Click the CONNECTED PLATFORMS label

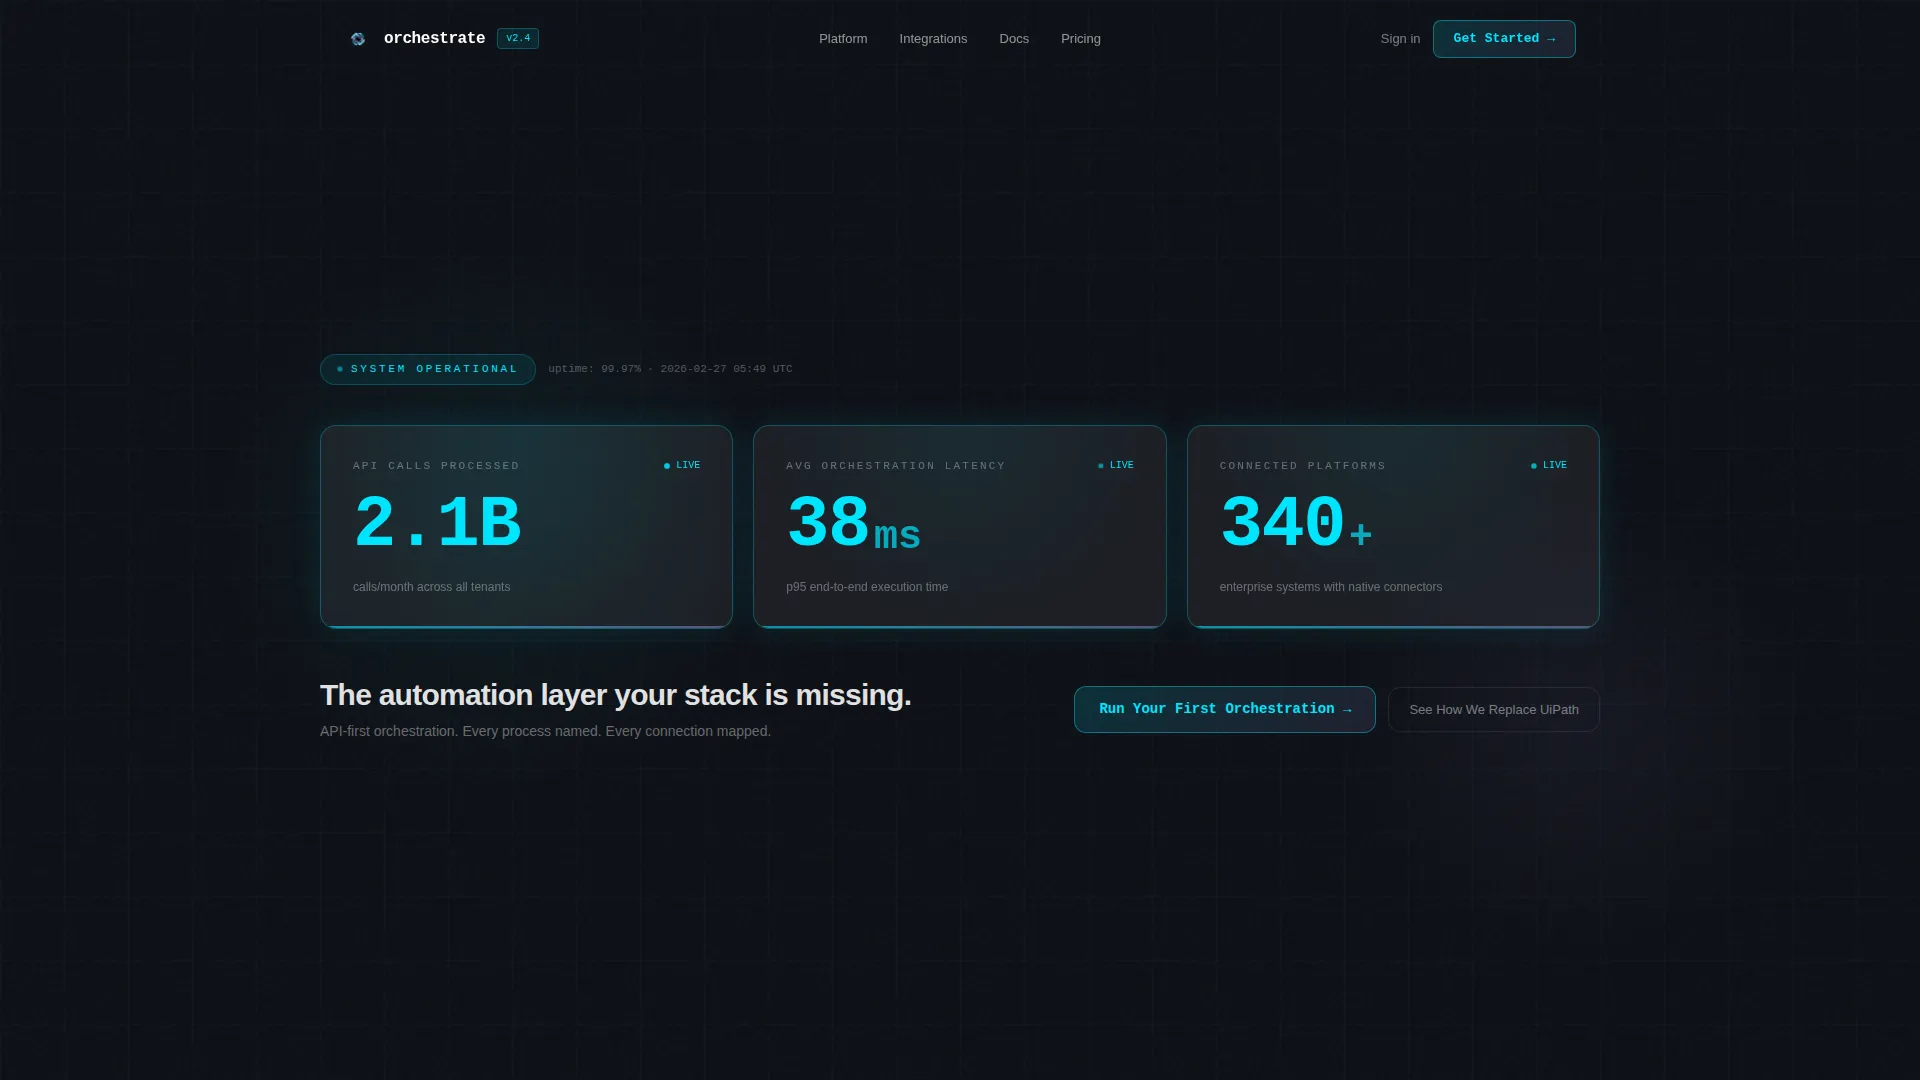coord(1303,466)
